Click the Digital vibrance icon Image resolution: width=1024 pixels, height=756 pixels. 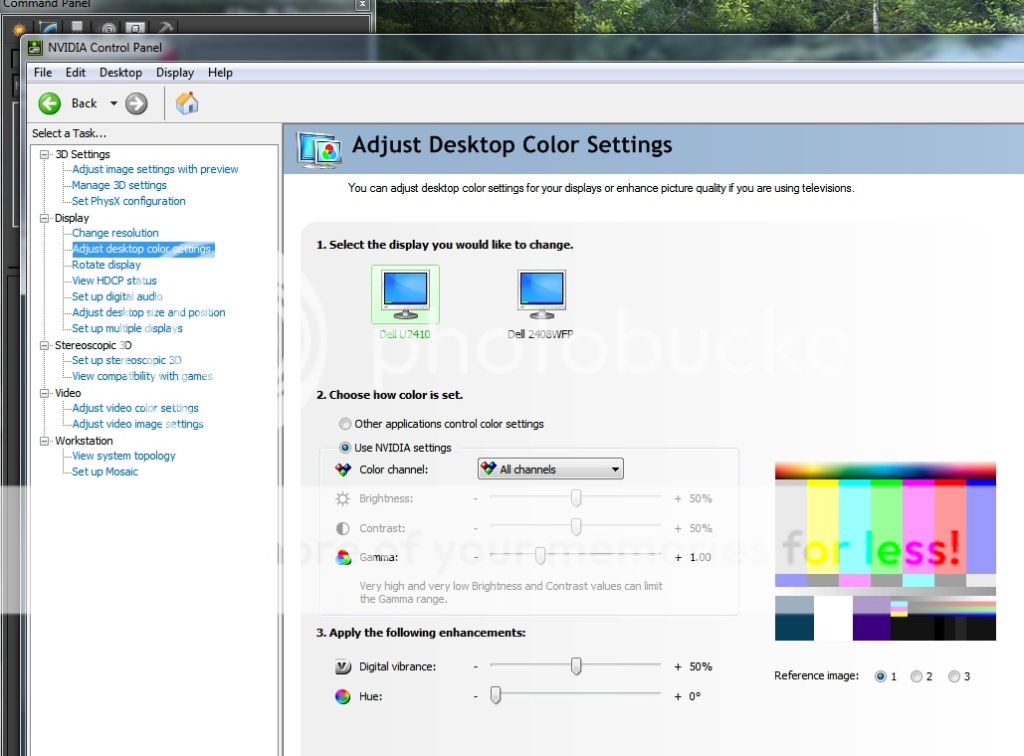(x=343, y=667)
